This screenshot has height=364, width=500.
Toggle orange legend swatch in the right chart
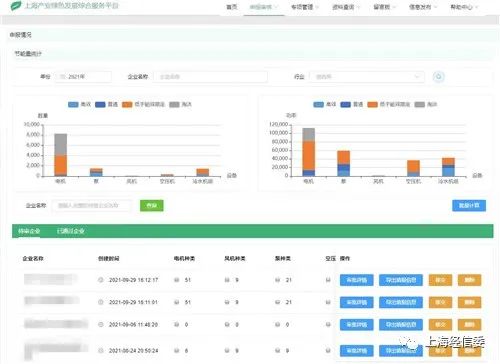coord(372,105)
